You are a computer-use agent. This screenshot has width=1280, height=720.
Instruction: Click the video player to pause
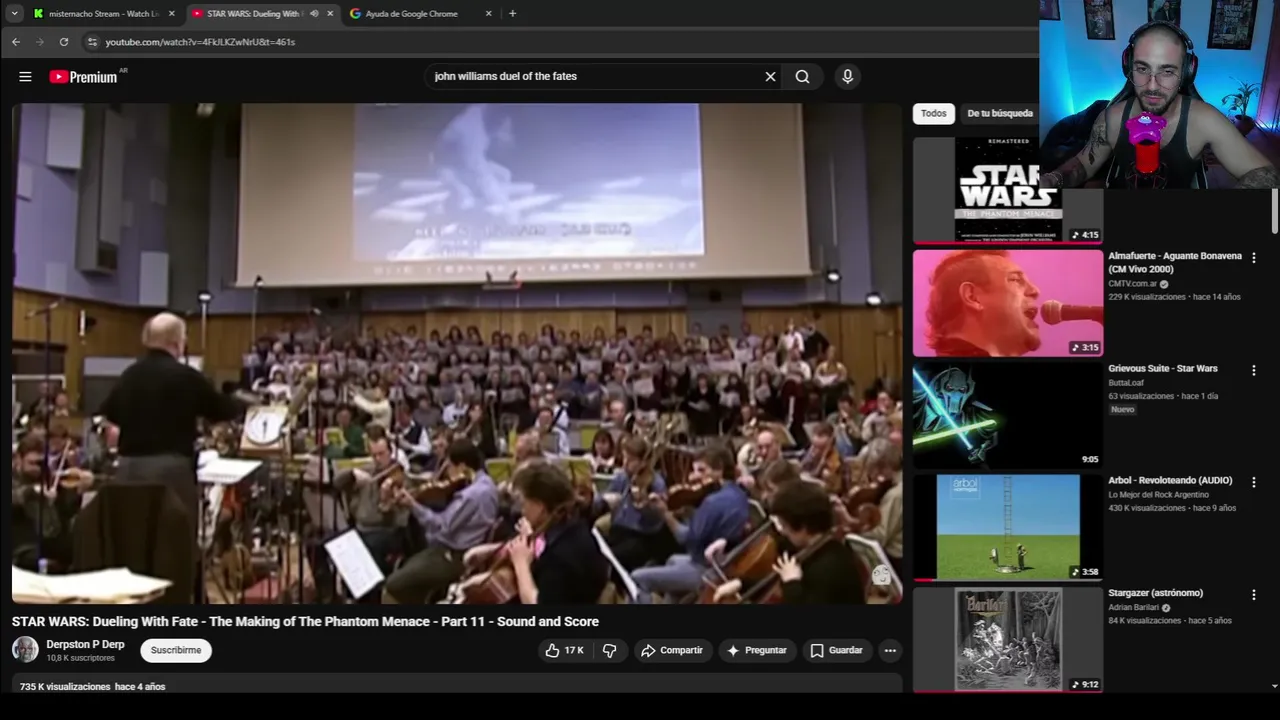tap(457, 353)
